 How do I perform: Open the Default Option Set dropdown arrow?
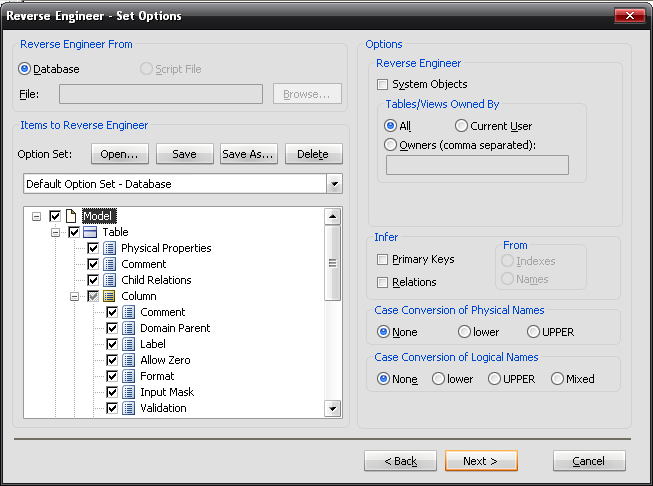coord(334,184)
